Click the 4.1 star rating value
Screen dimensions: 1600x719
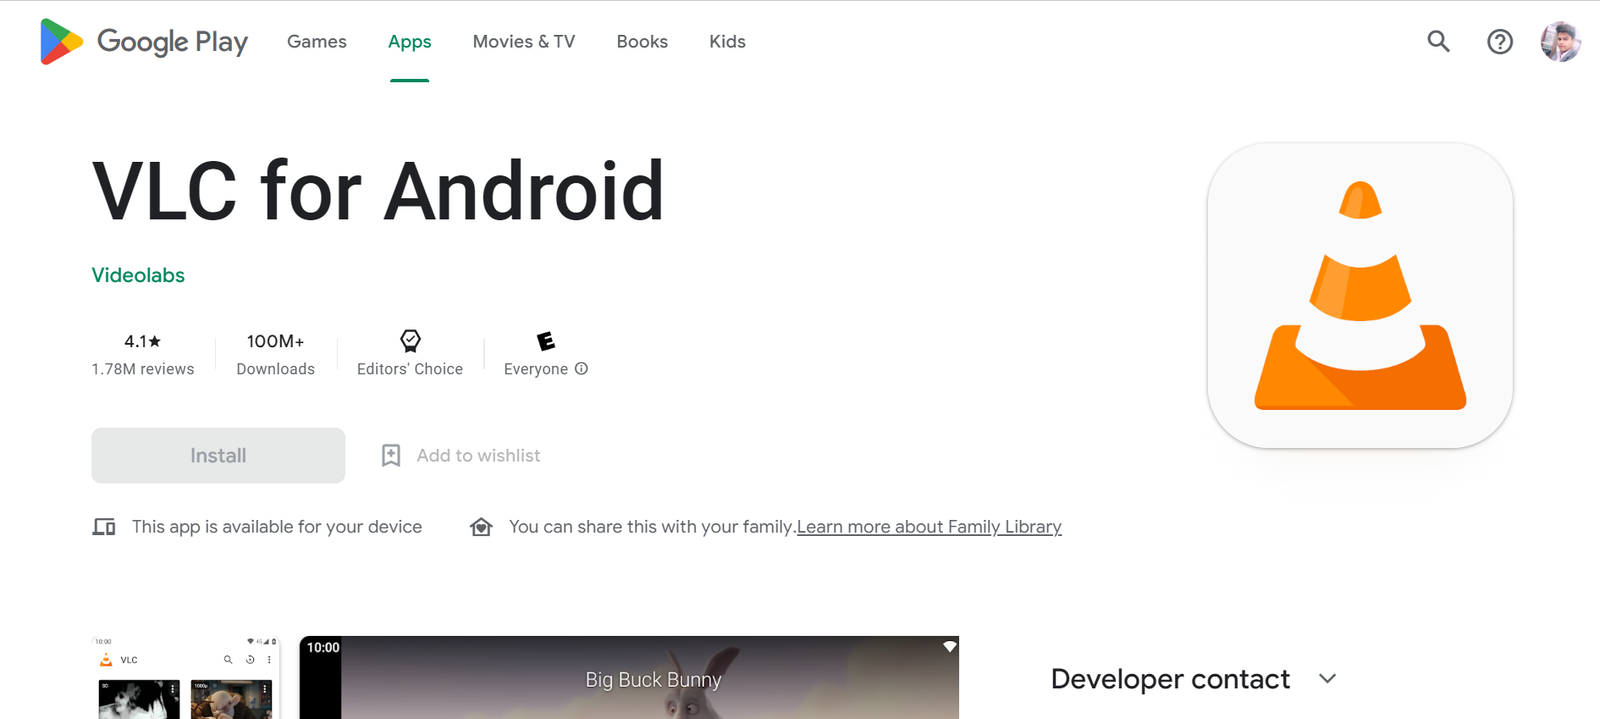click(x=143, y=341)
